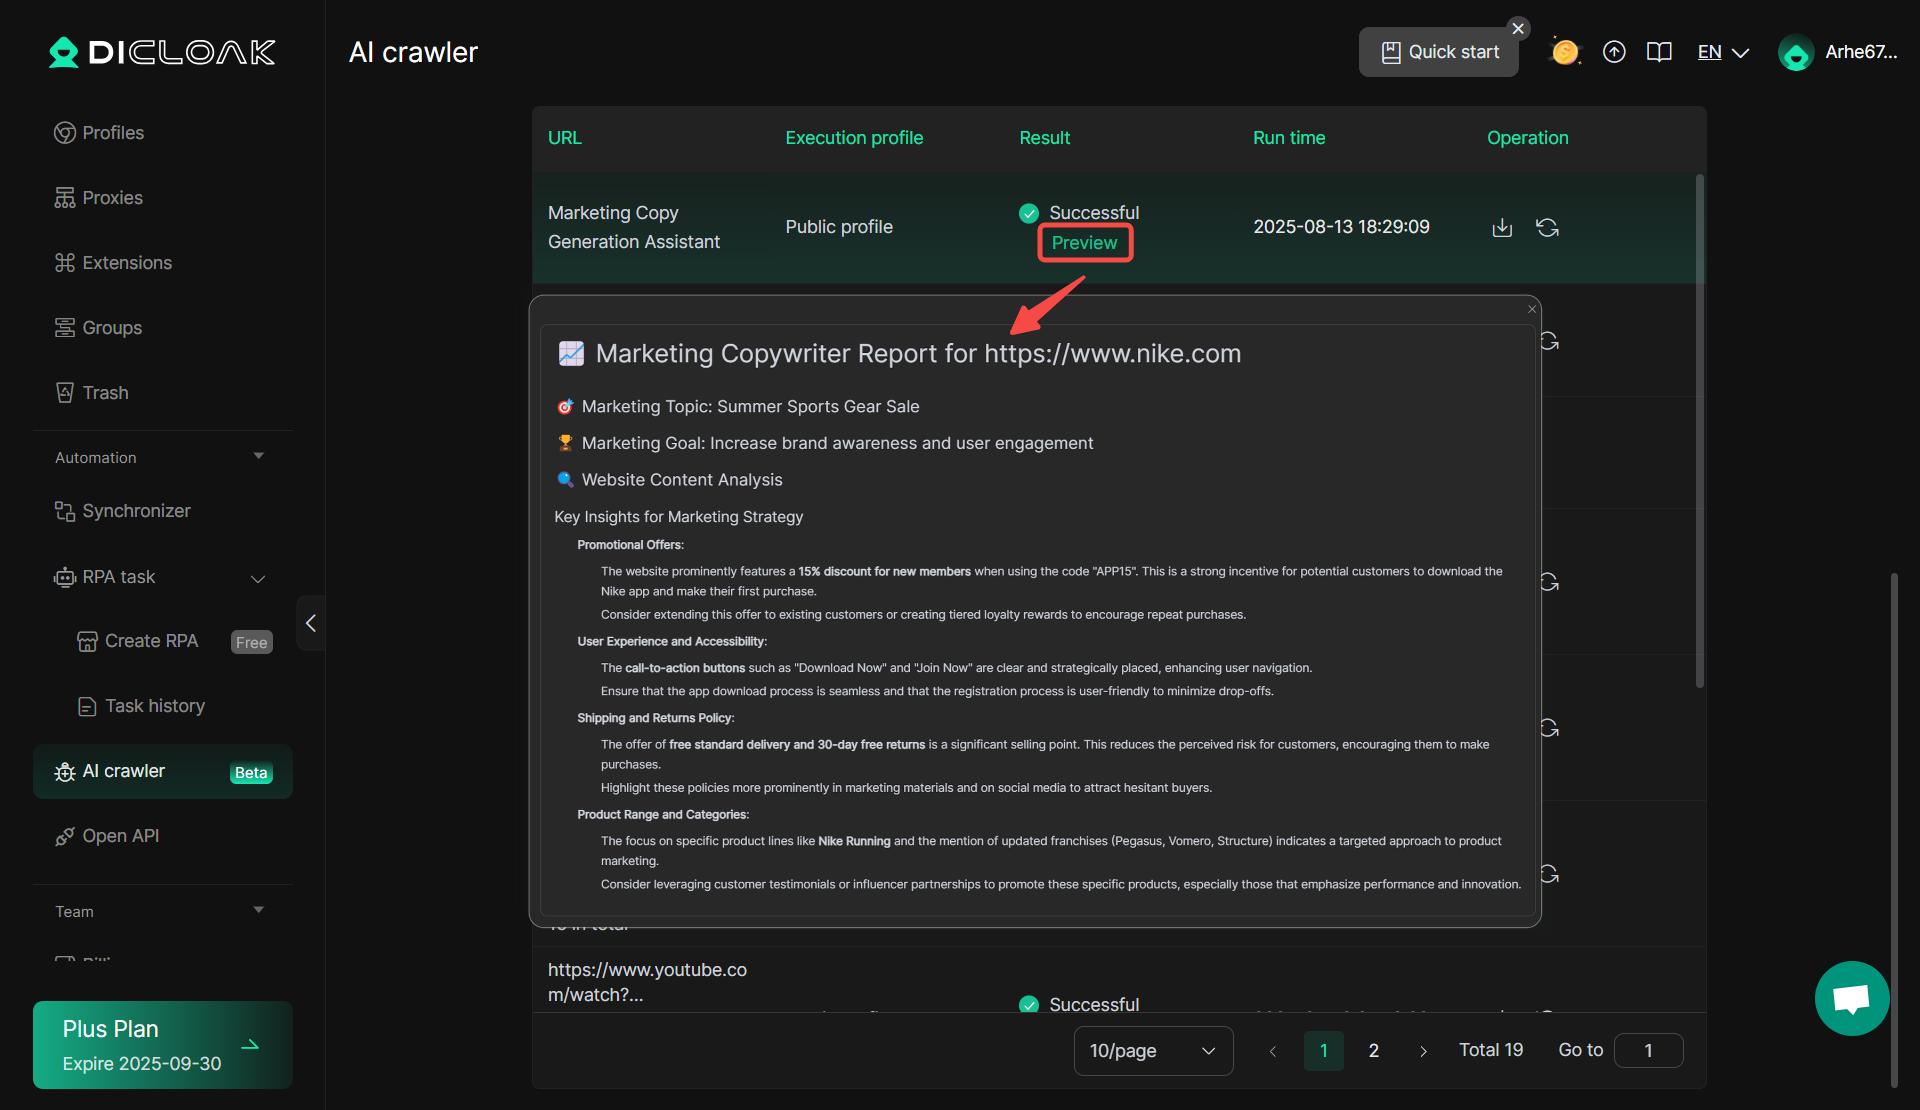This screenshot has width=1920, height=1110.
Task: Click the Extensions command icon
Action: 65,263
